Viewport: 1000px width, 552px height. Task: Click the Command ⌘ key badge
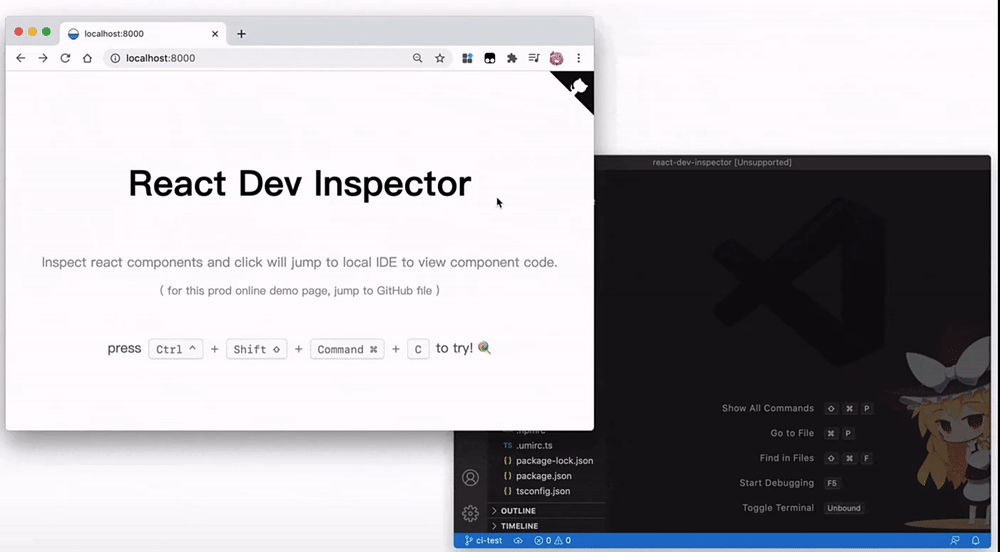[347, 349]
